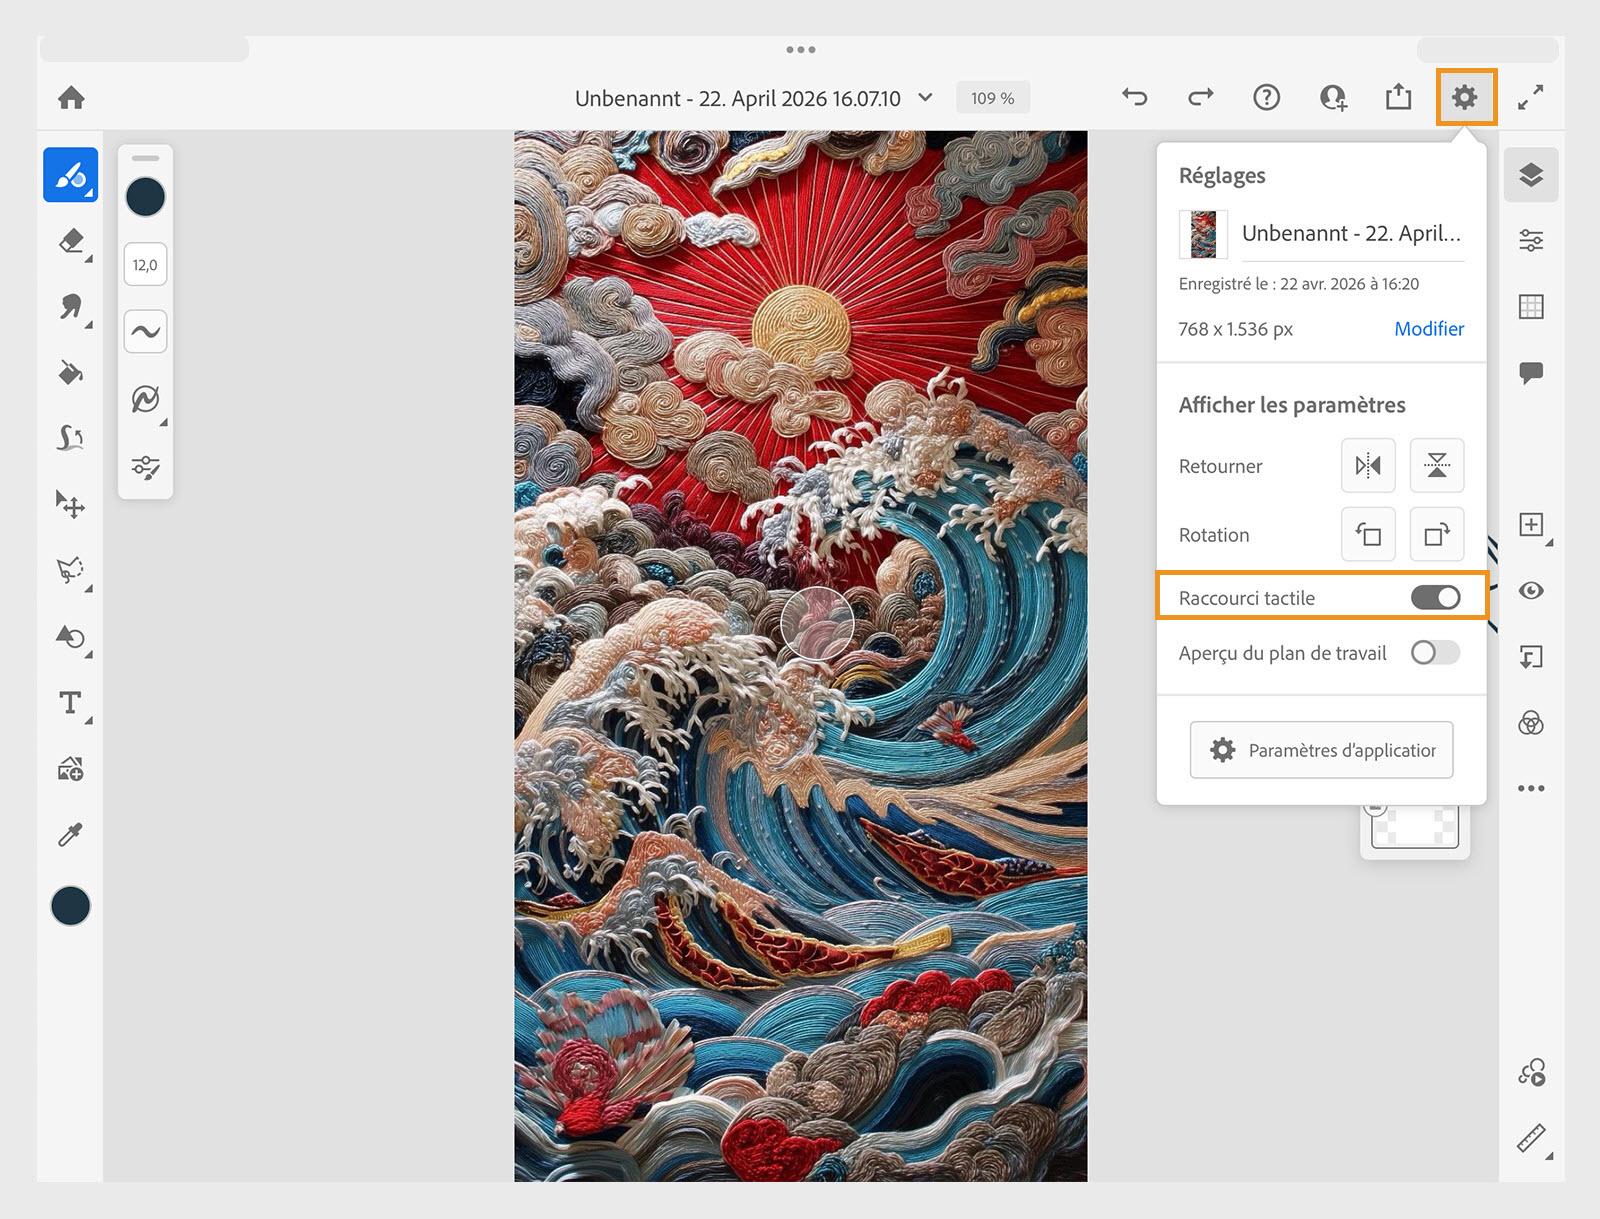Select the Eyedropper tool
Screen dimensions: 1600x1219
pos(71,834)
